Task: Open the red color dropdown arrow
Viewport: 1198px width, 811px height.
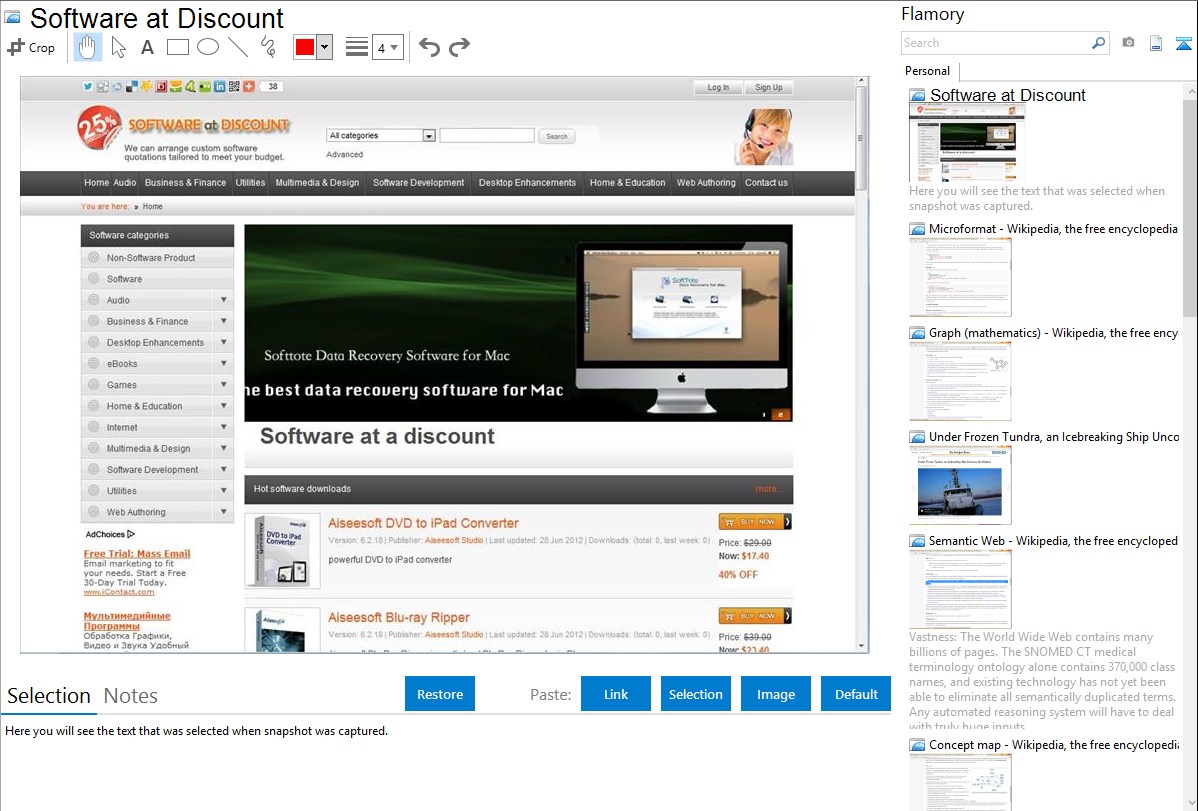Action: 324,47
